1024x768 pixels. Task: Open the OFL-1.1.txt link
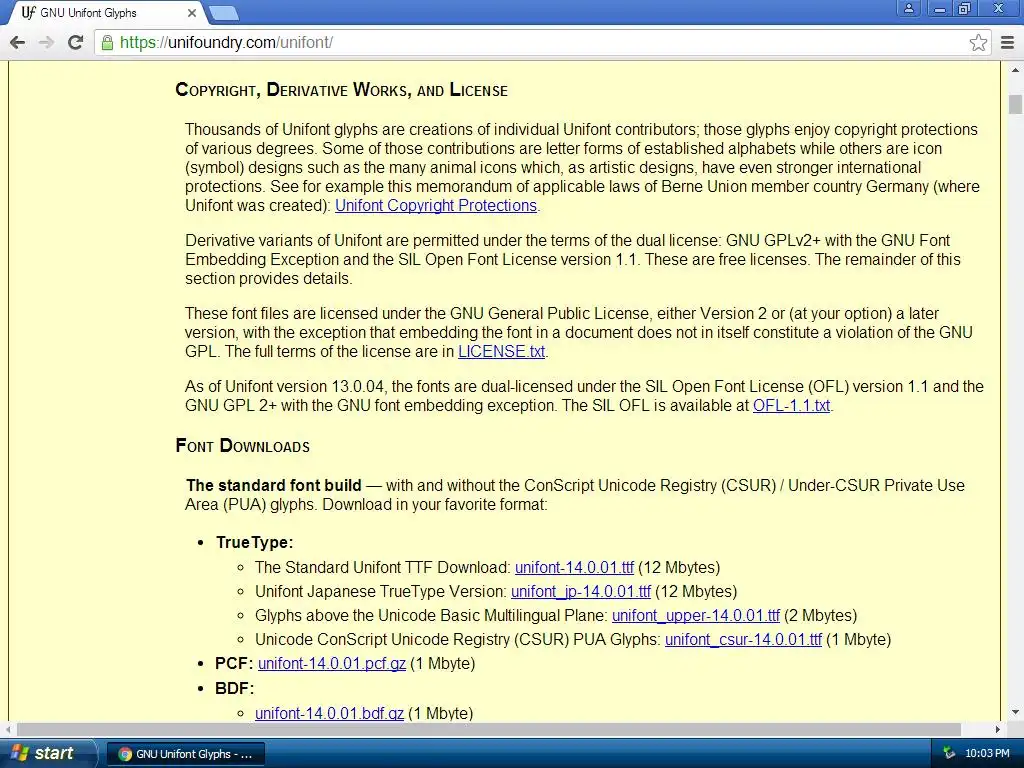click(792, 406)
